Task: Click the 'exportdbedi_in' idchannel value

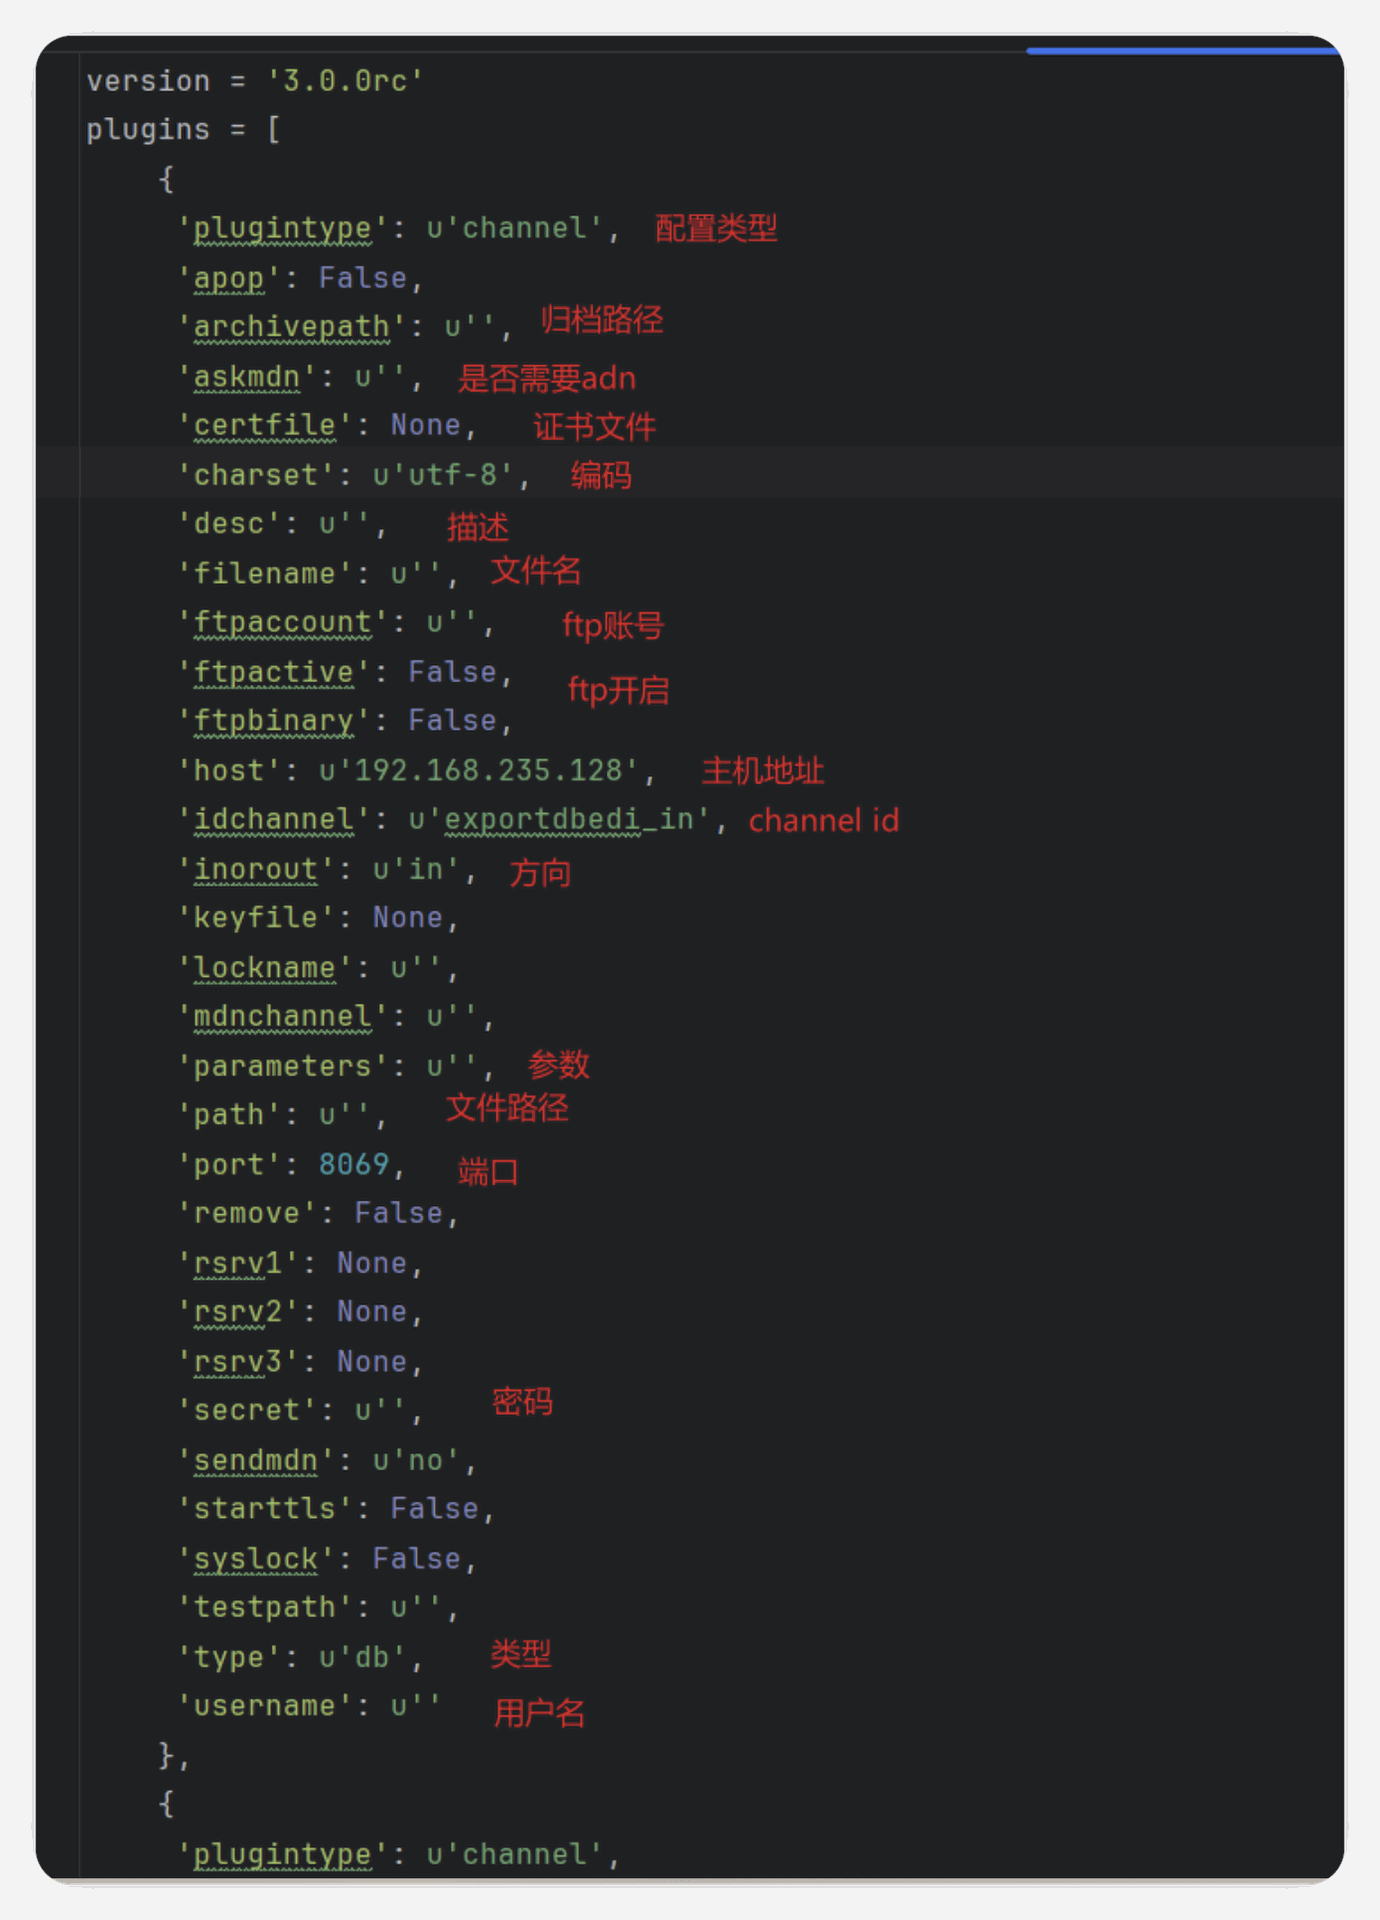Action: pyautogui.click(x=568, y=820)
